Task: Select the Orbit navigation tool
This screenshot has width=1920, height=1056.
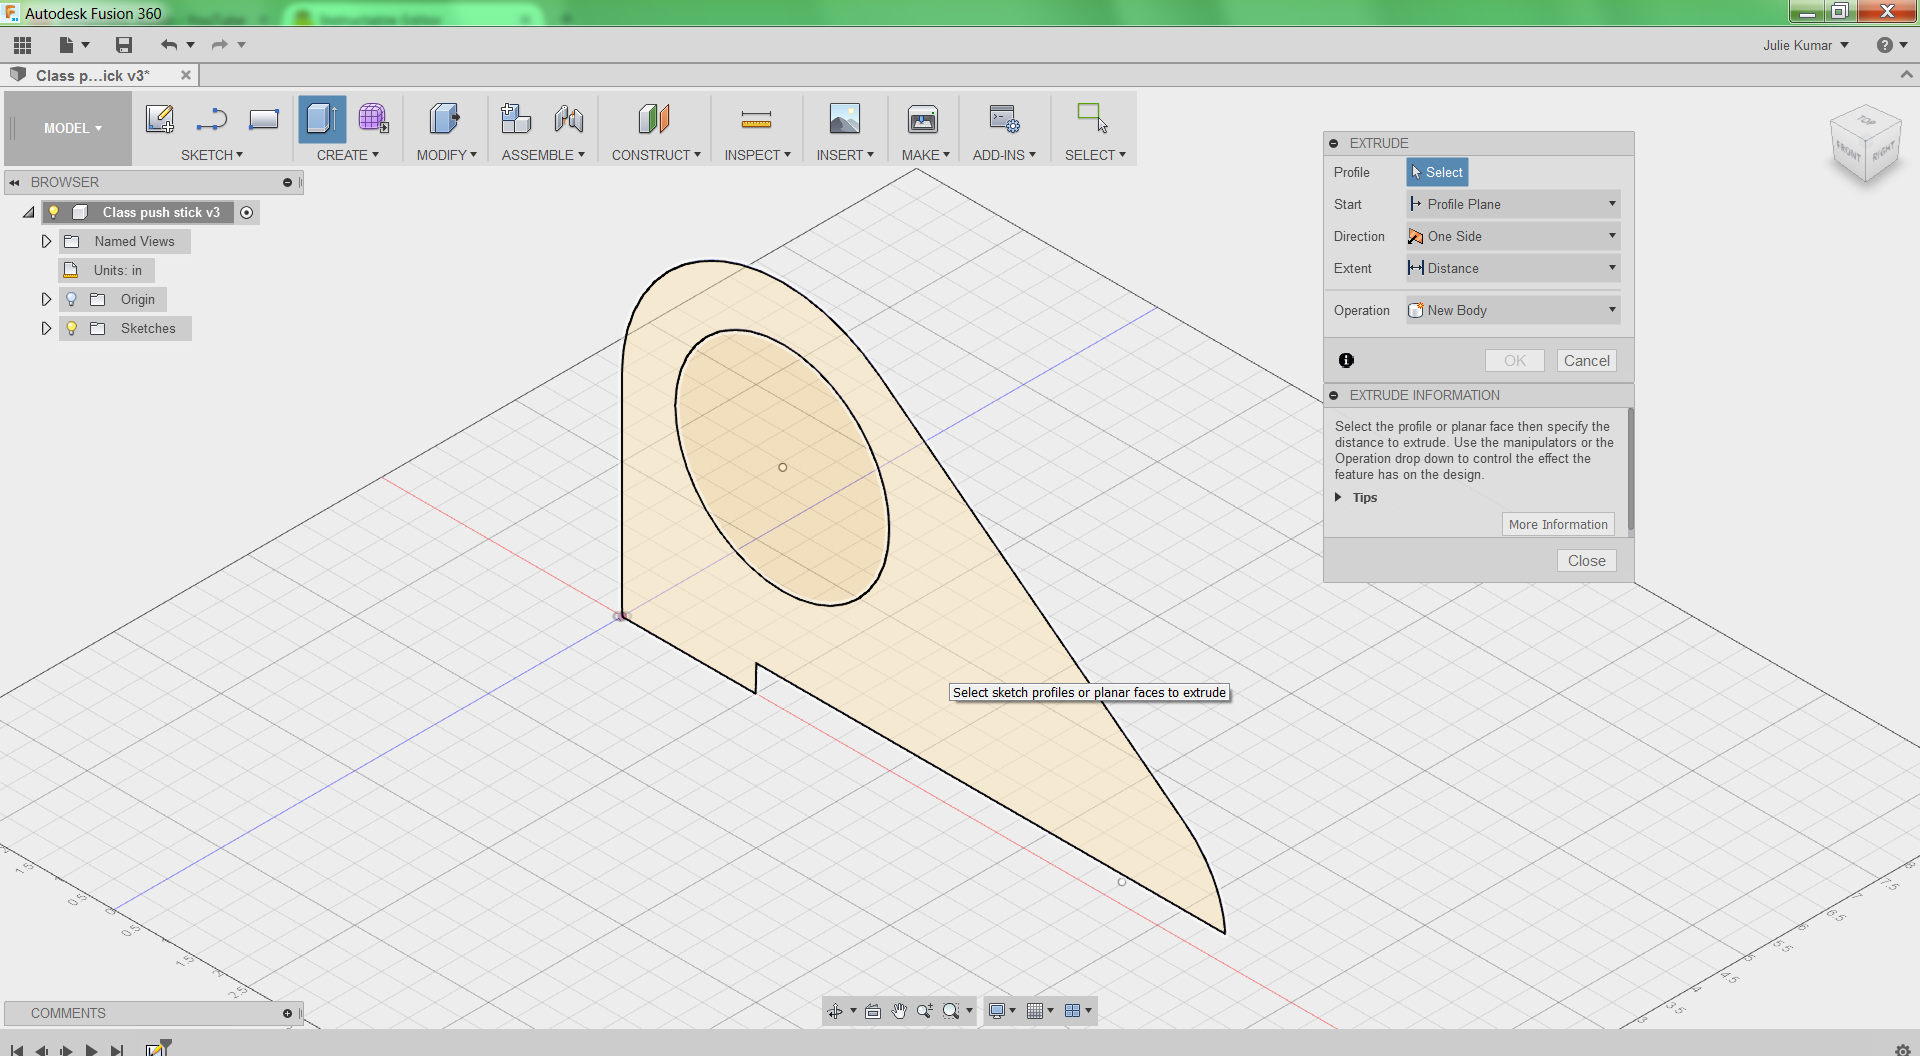Action: tap(834, 1011)
